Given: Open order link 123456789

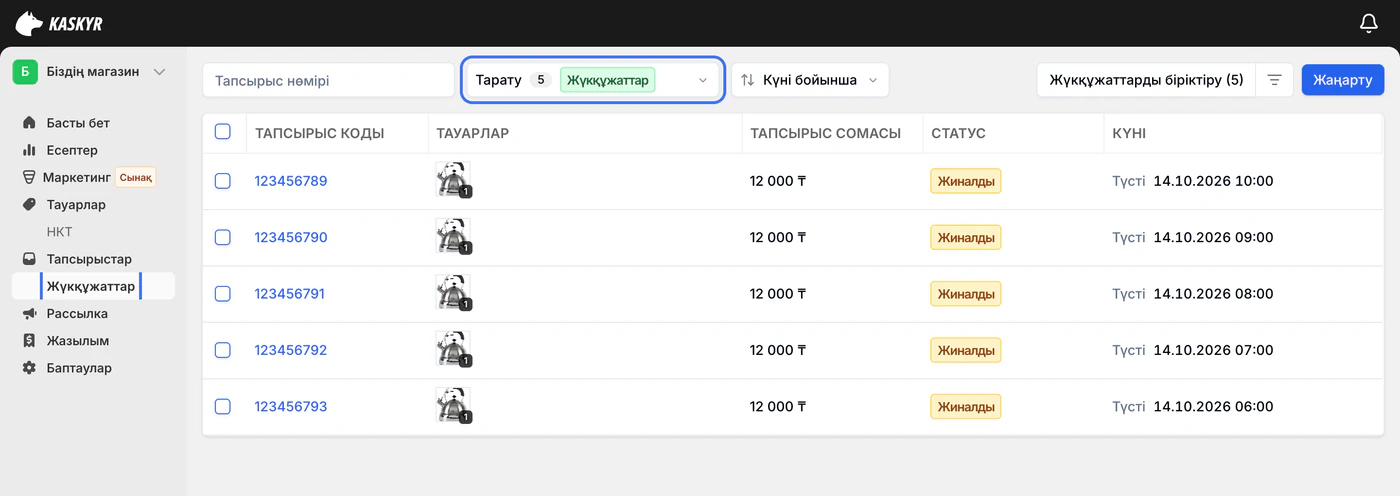Looking at the screenshot, I should (x=291, y=181).
